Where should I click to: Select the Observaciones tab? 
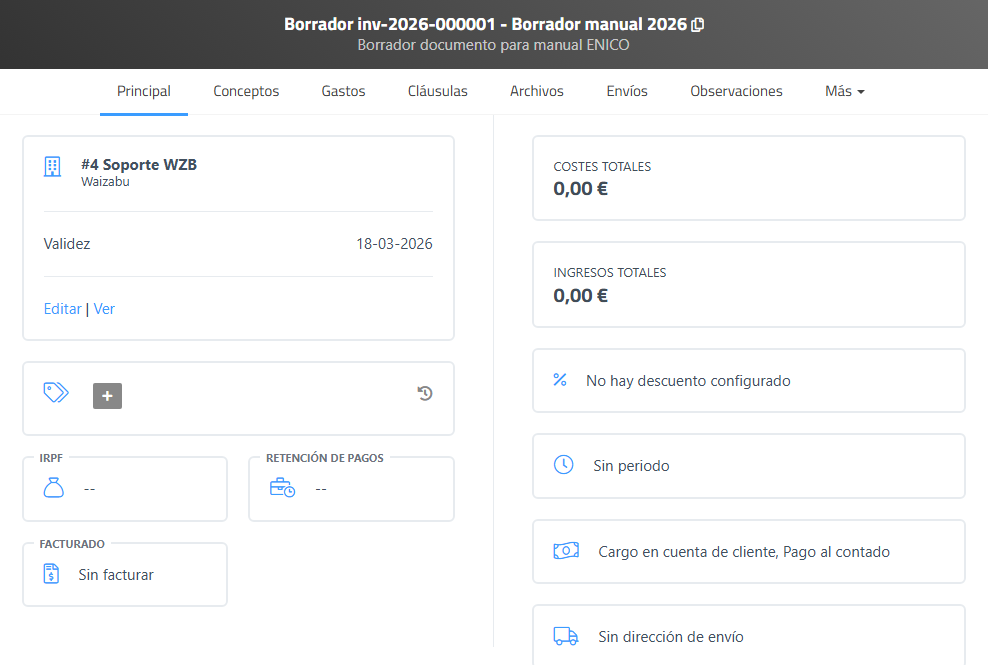pyautogui.click(x=736, y=91)
